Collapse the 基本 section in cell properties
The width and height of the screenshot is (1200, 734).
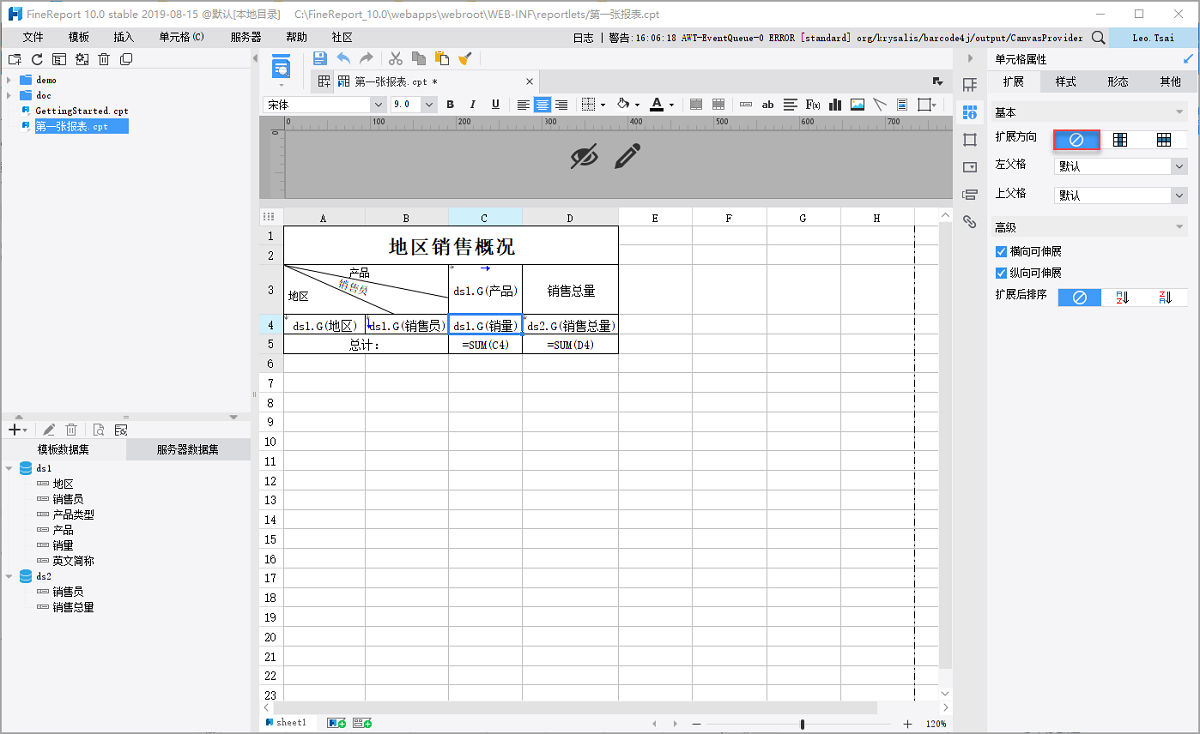[x=1180, y=111]
